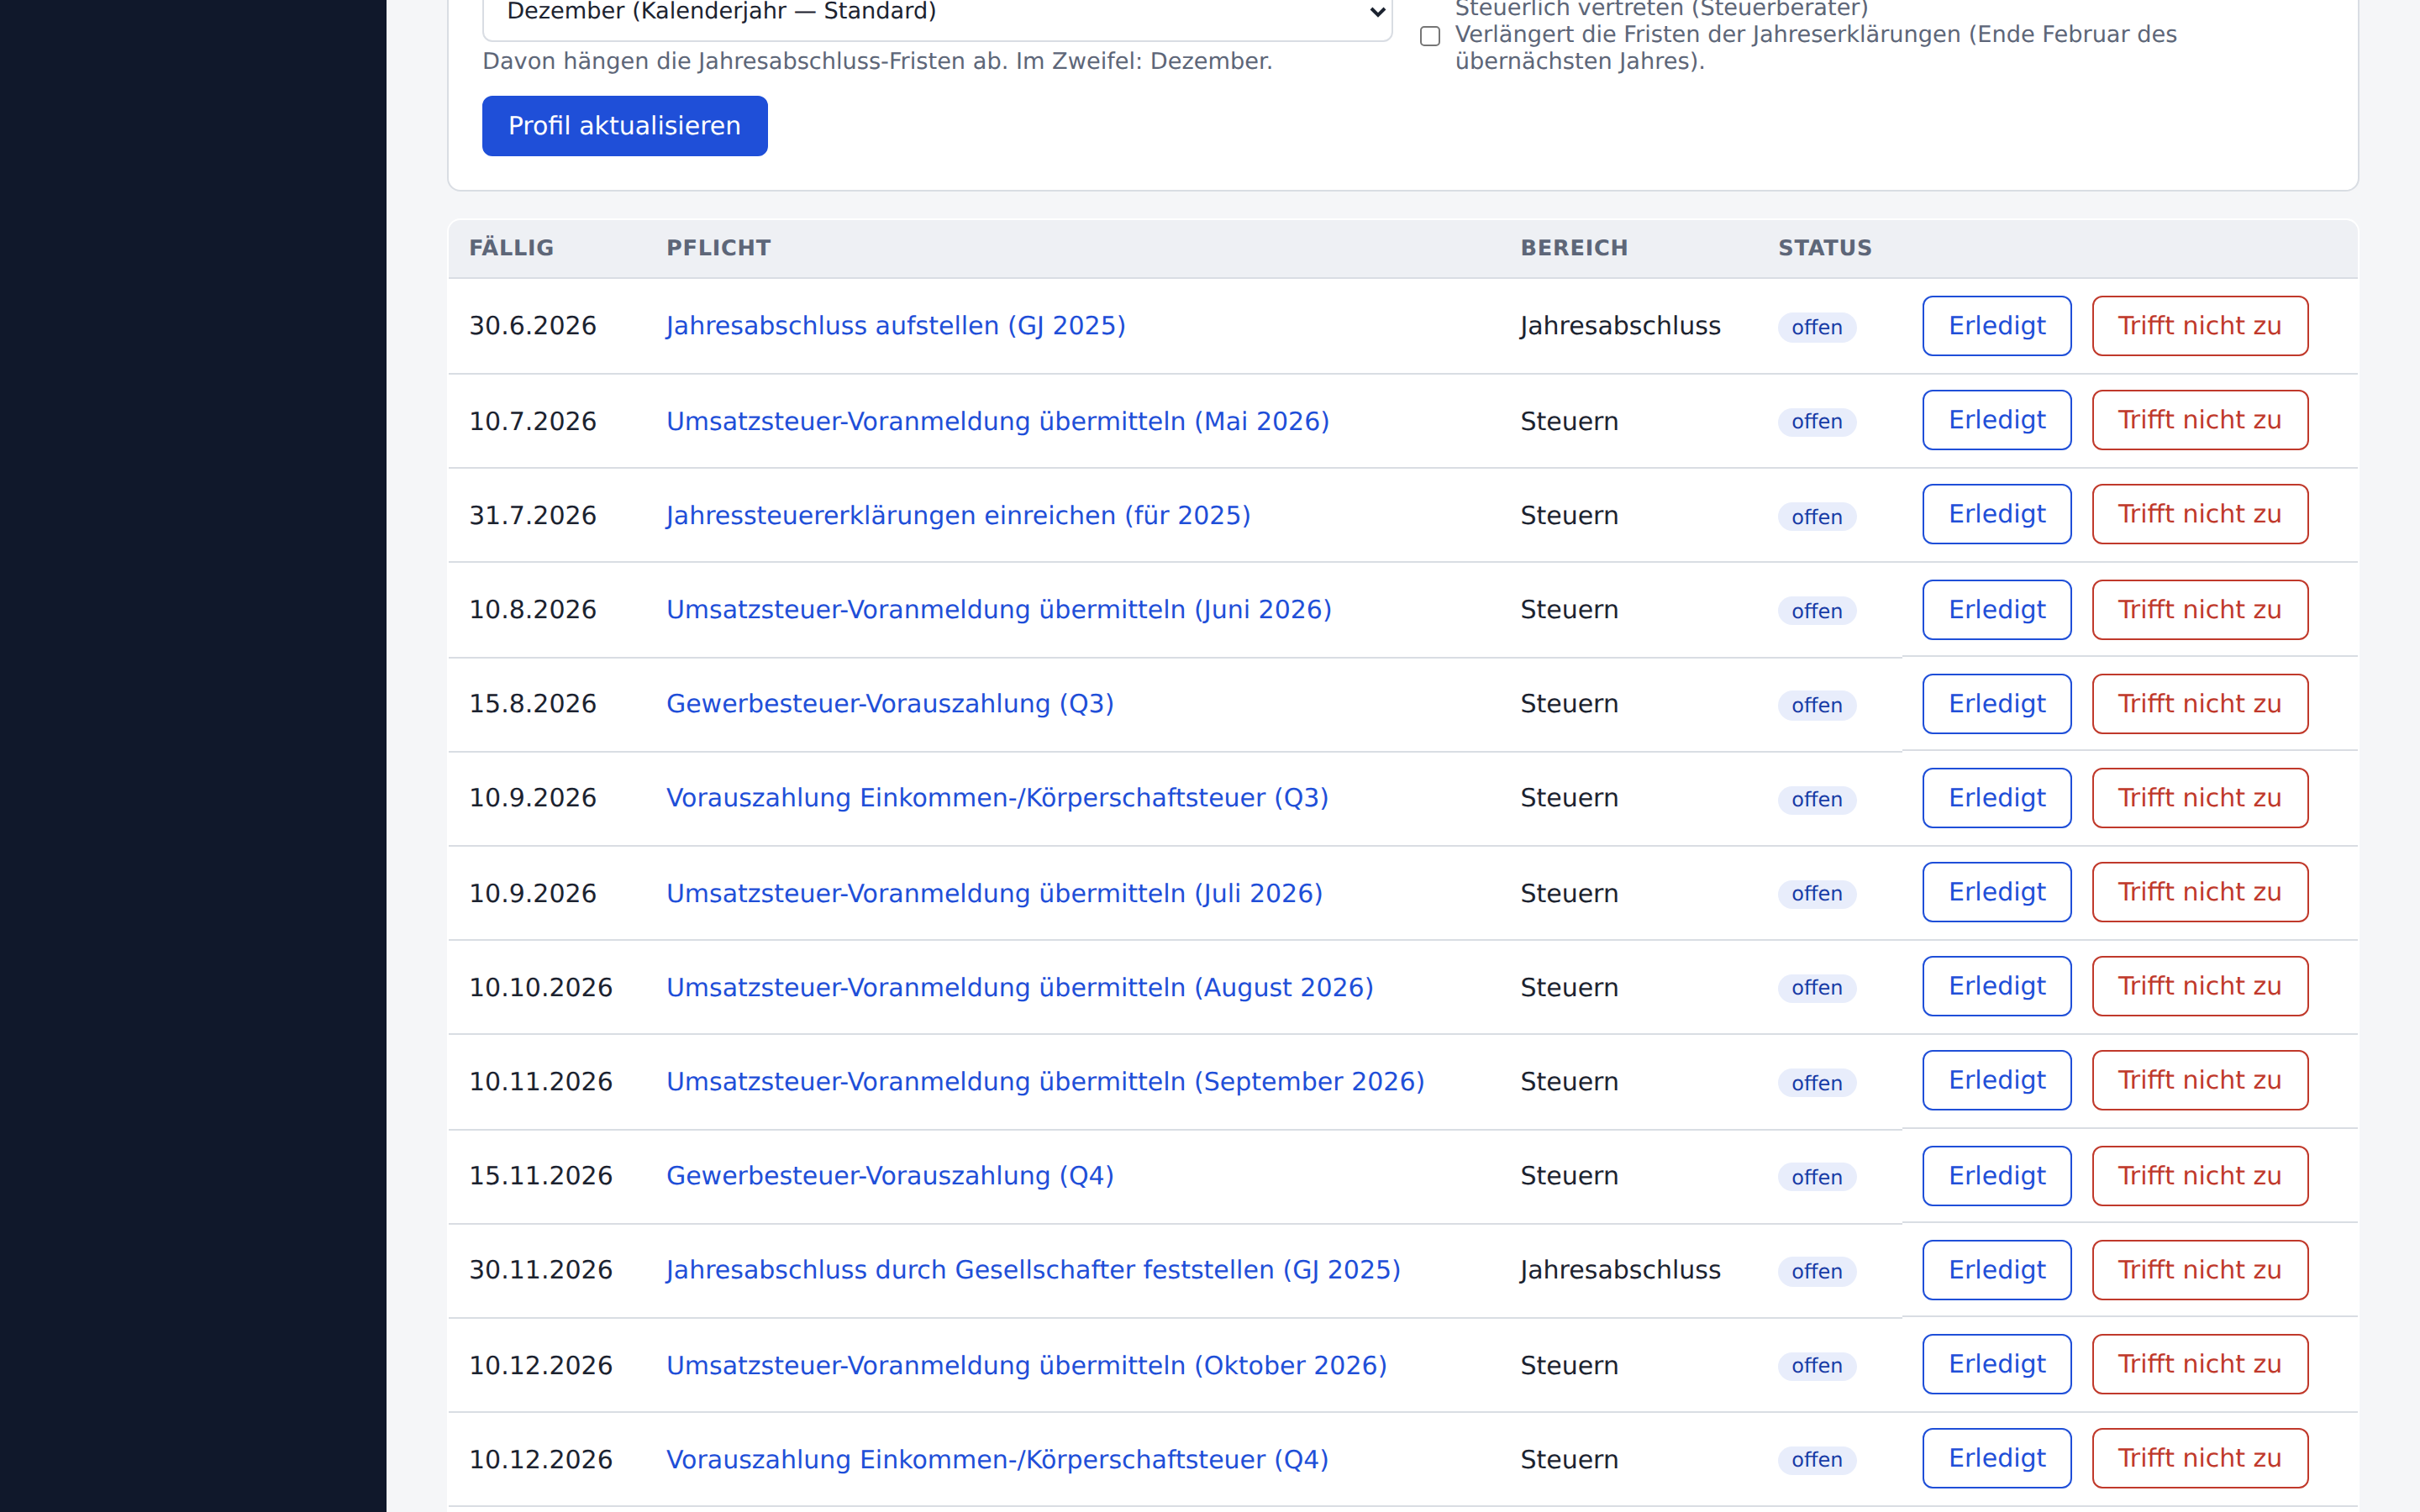Open Vorauszahlung Einkommen-/Körperschaftsteuer (Q4) link
Viewport: 2420px width, 1512px height.
pyautogui.click(x=997, y=1459)
